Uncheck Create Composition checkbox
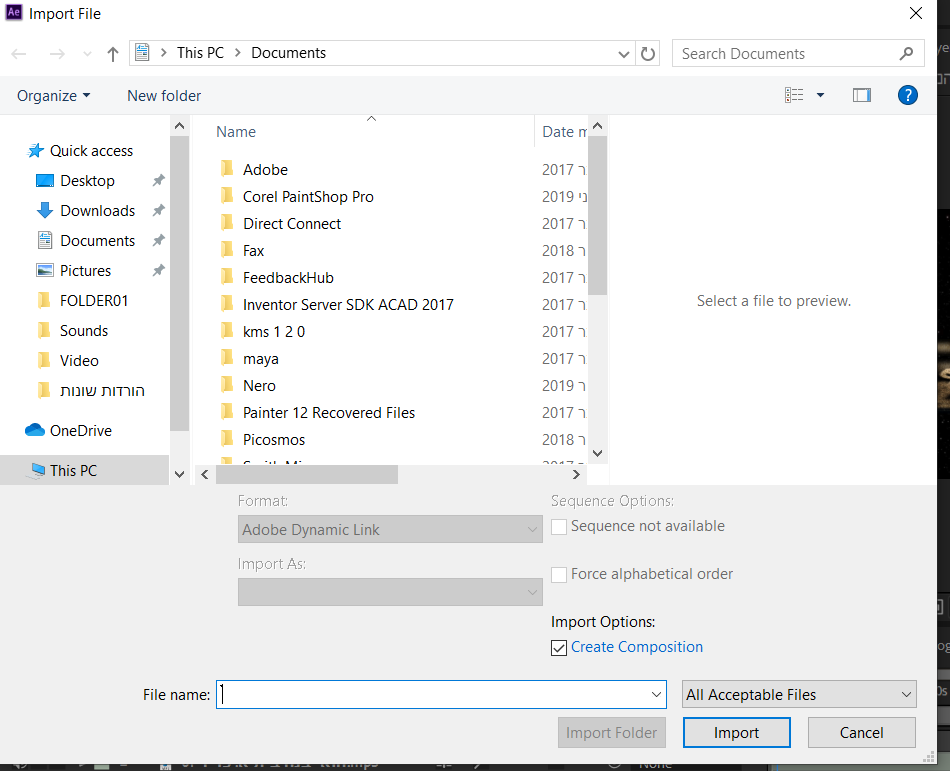The height and width of the screenshot is (771, 950). (x=559, y=648)
